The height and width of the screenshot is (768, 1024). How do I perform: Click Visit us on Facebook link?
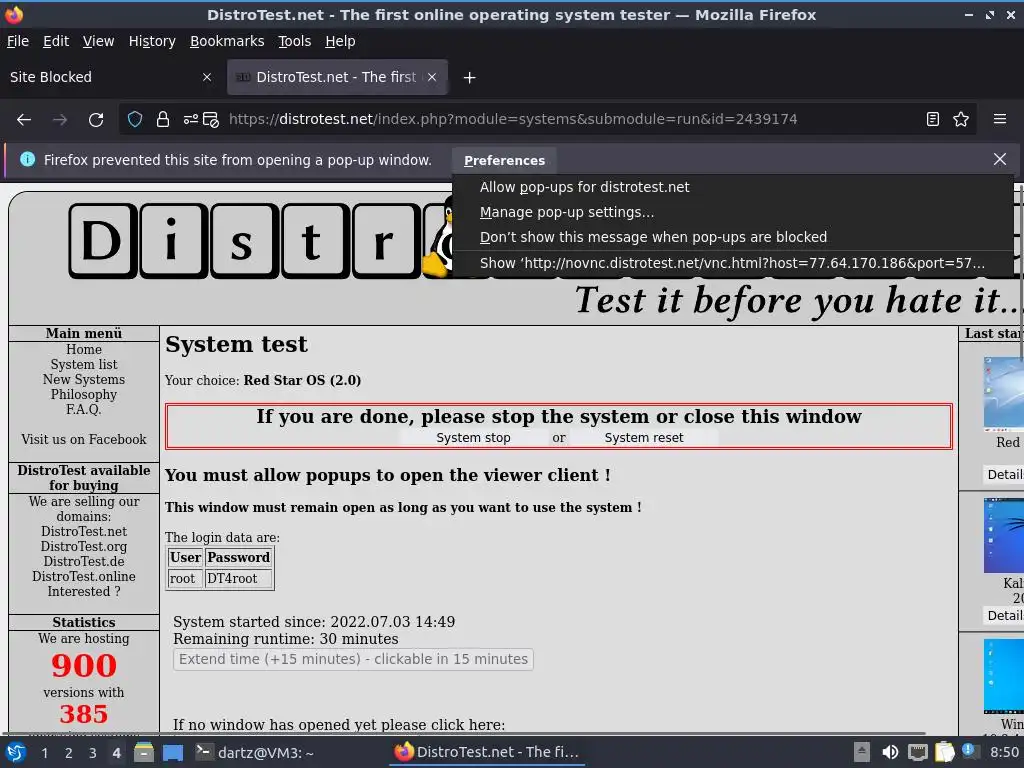(x=84, y=440)
